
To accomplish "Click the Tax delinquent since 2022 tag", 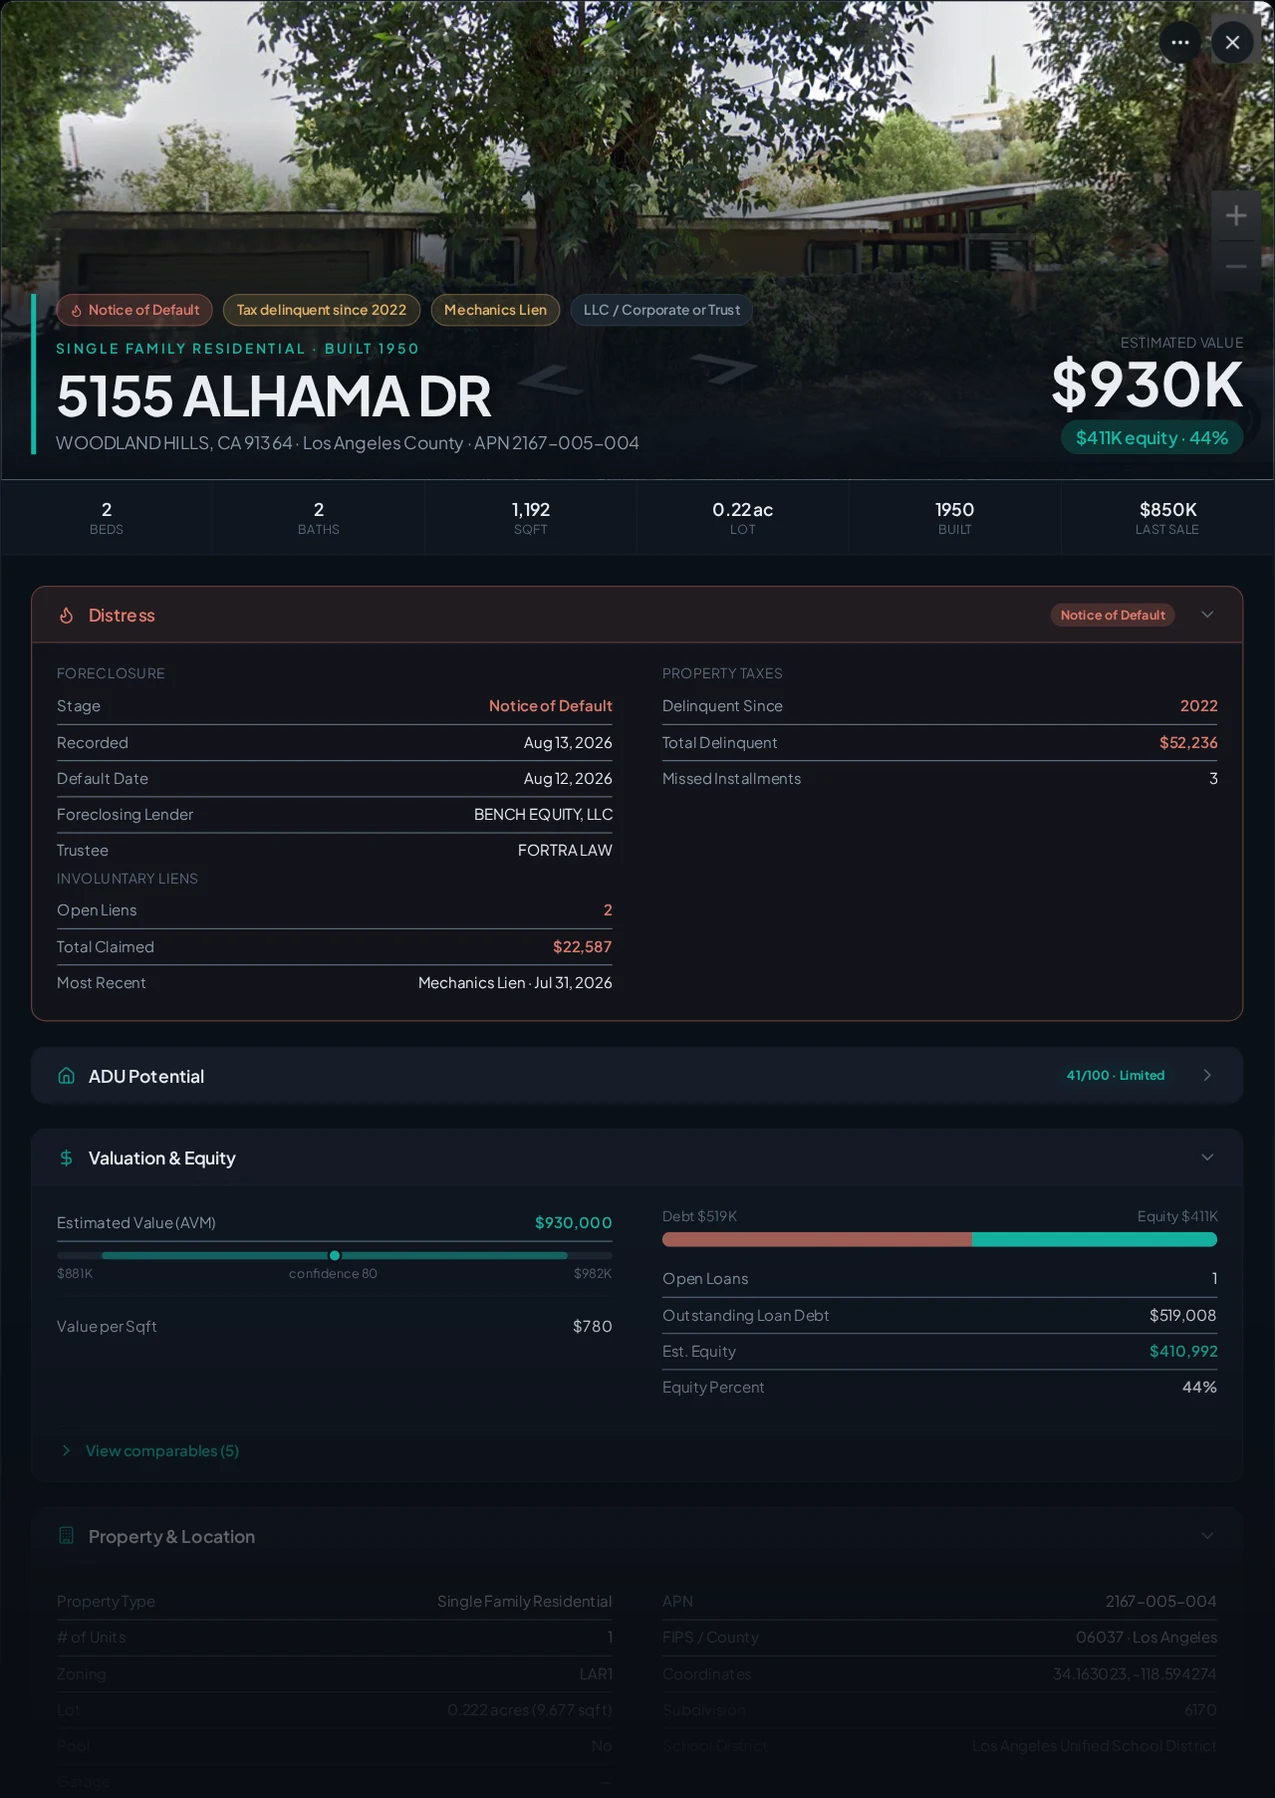I will (x=321, y=310).
